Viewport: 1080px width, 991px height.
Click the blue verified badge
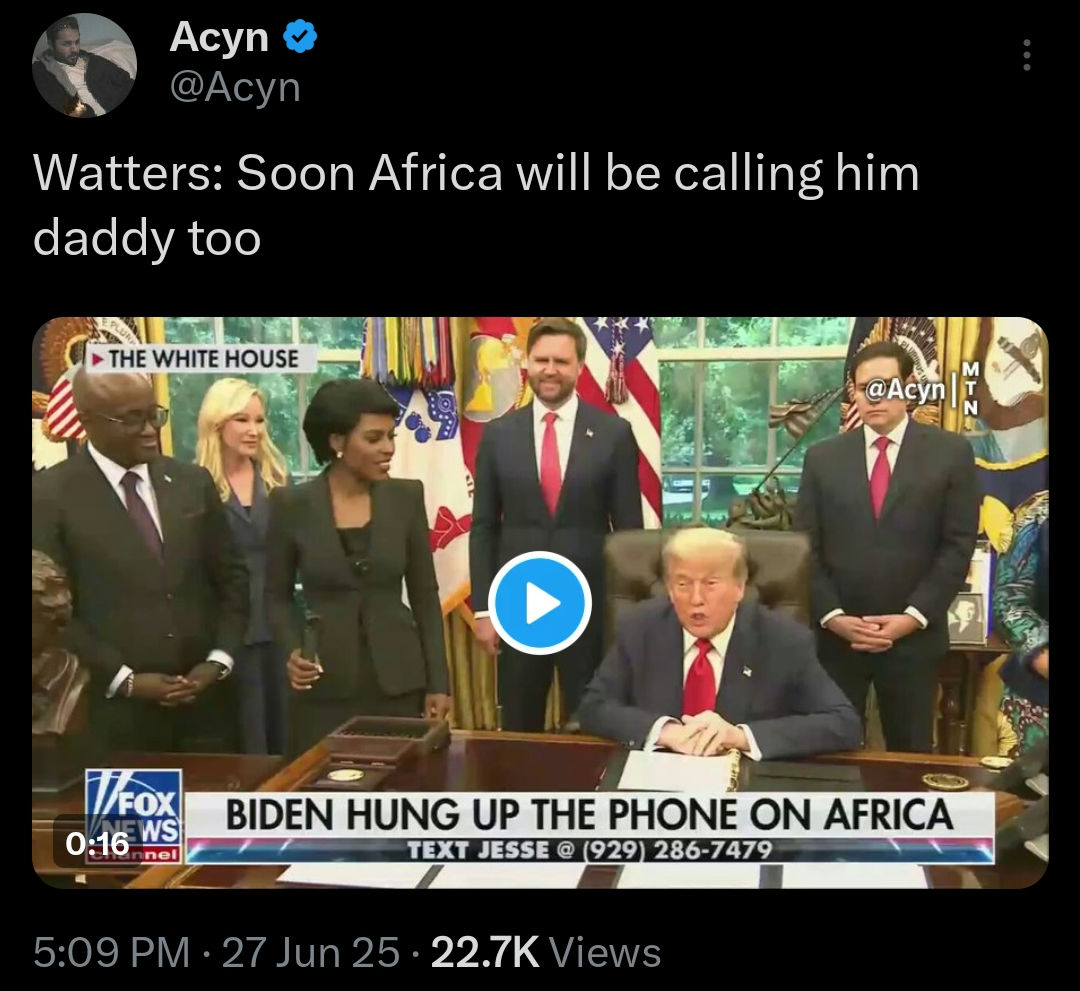300,36
